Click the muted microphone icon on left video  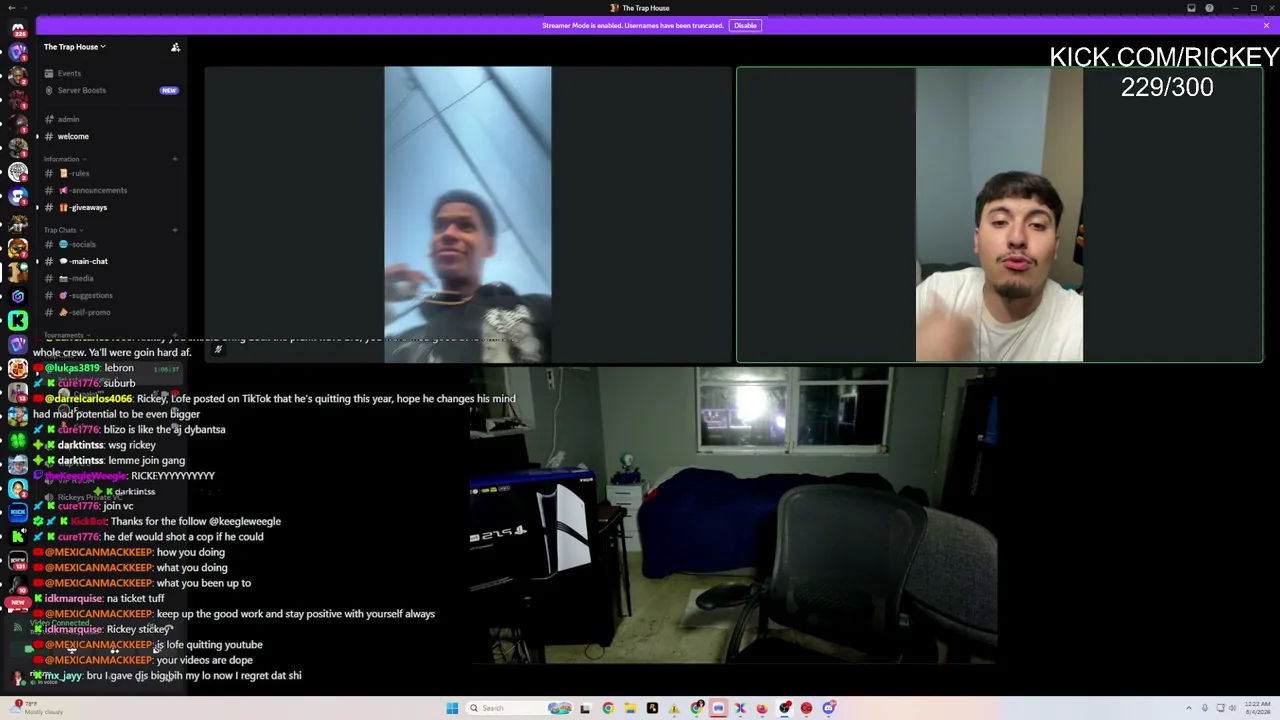218,349
